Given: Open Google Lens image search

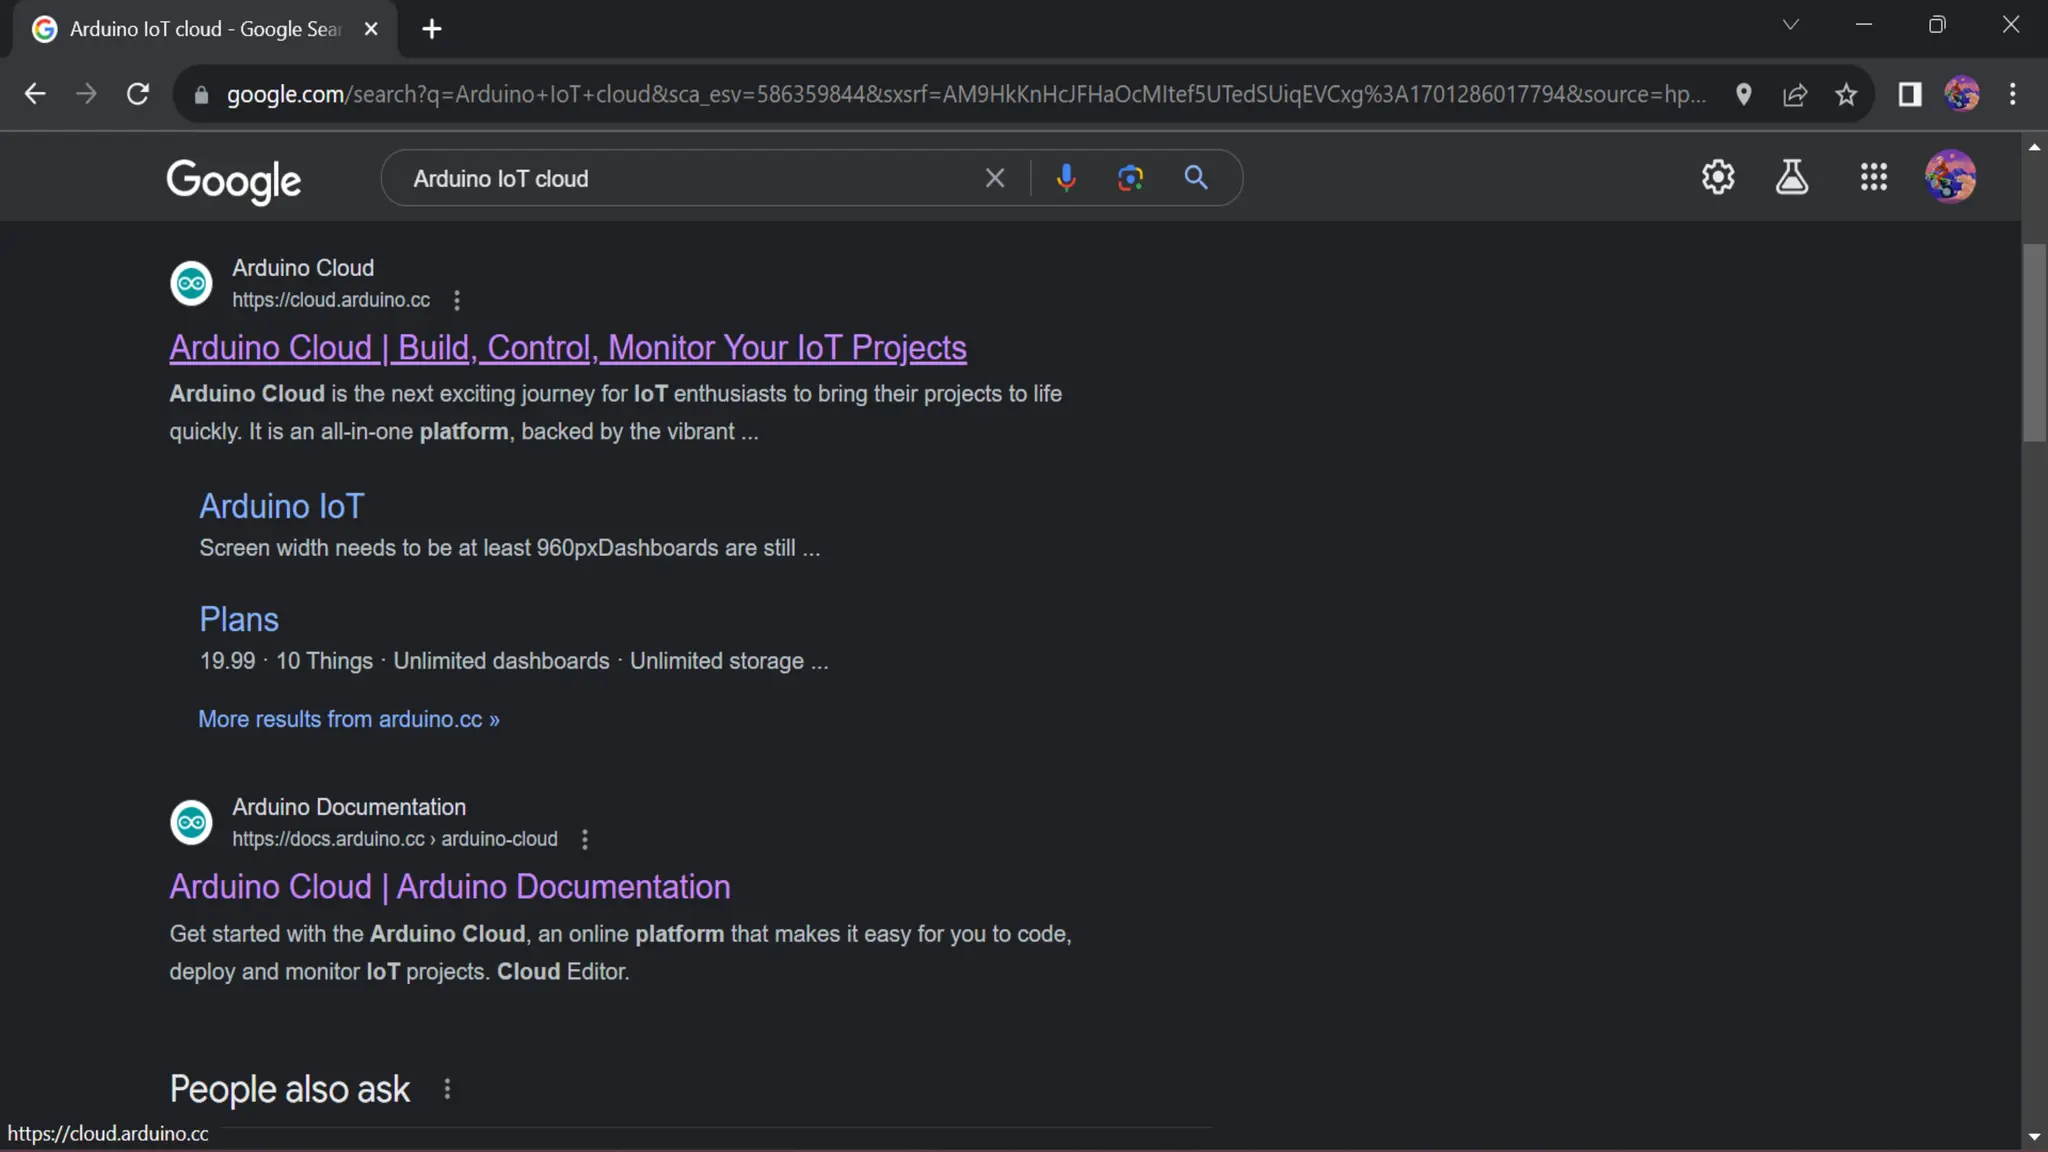Looking at the screenshot, I should point(1130,178).
